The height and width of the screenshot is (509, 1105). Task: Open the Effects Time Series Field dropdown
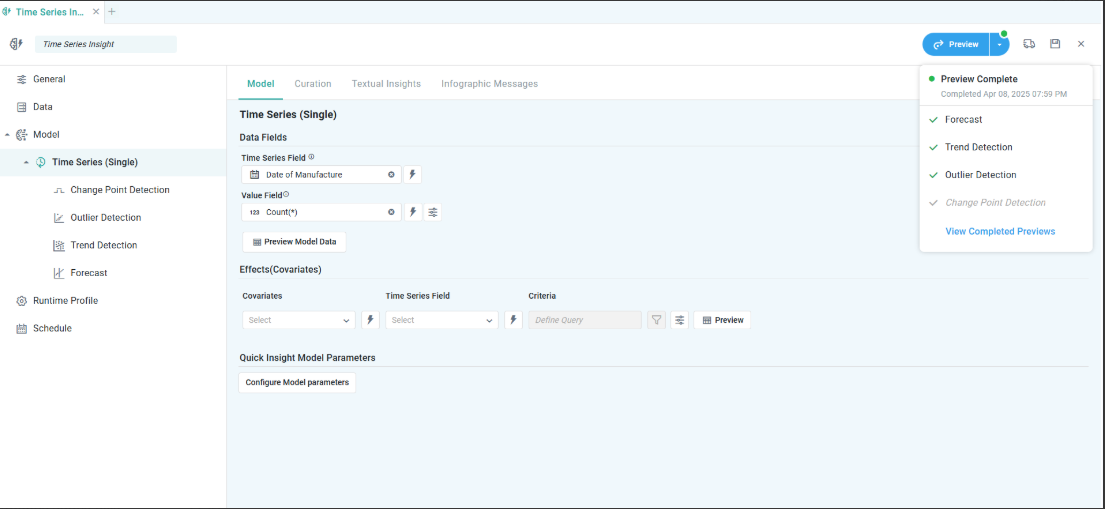pos(441,320)
